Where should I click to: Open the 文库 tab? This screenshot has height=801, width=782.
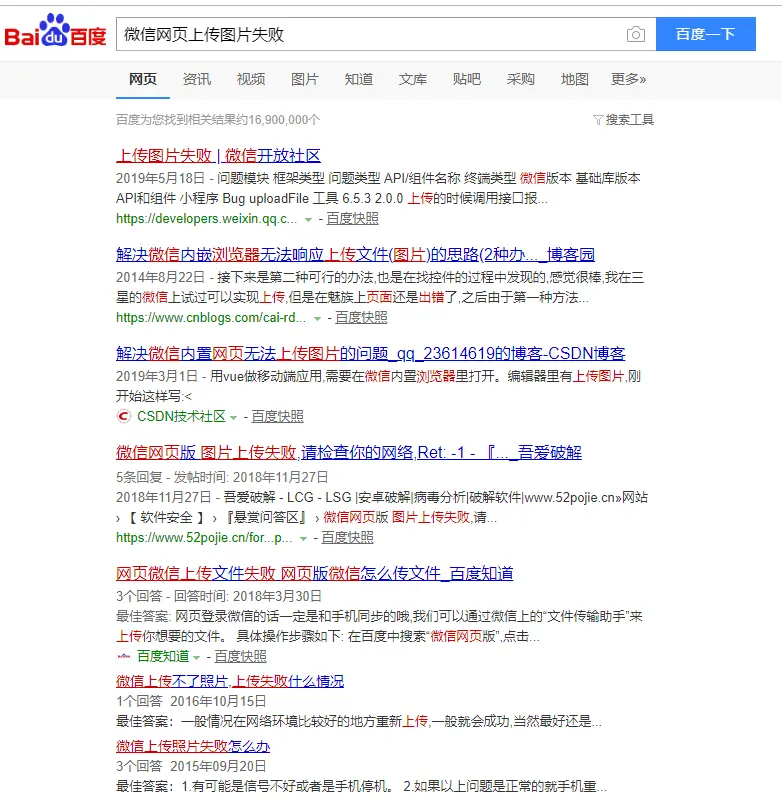click(413, 79)
